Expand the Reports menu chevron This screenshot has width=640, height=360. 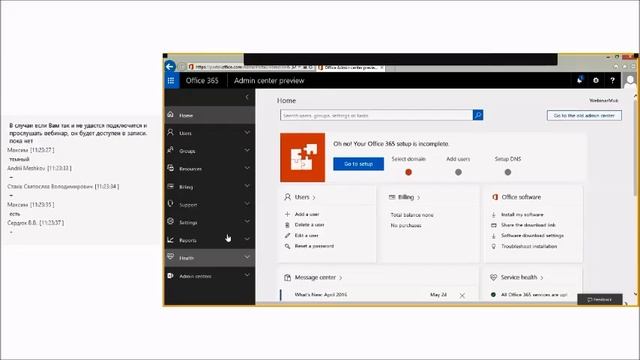point(247,239)
